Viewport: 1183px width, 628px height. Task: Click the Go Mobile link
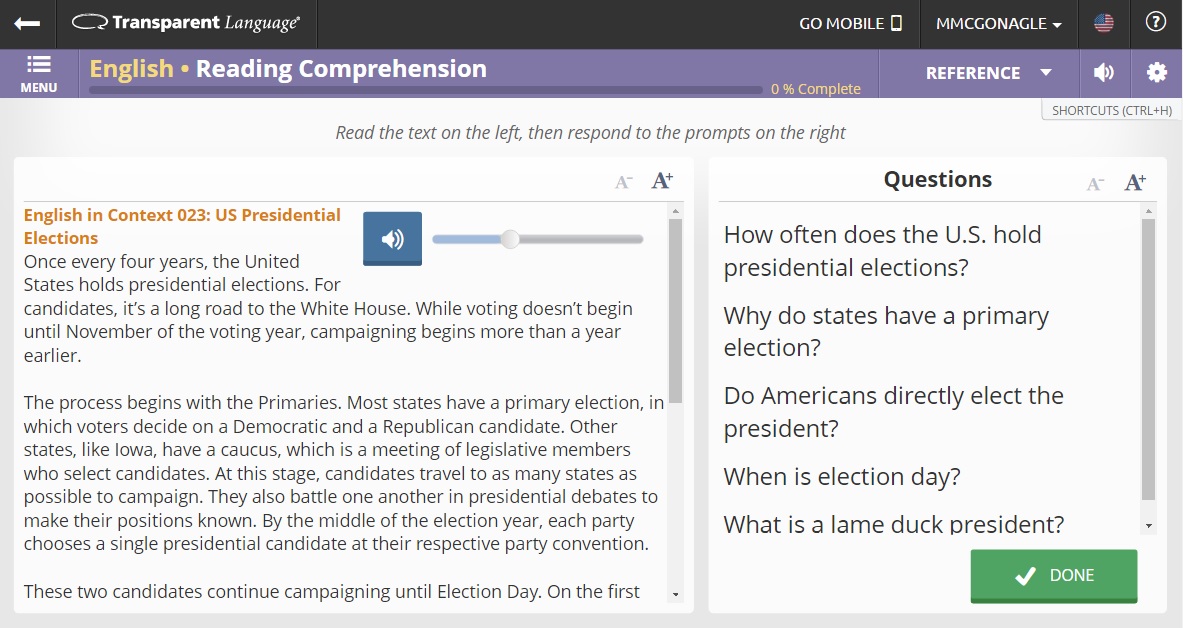click(850, 23)
